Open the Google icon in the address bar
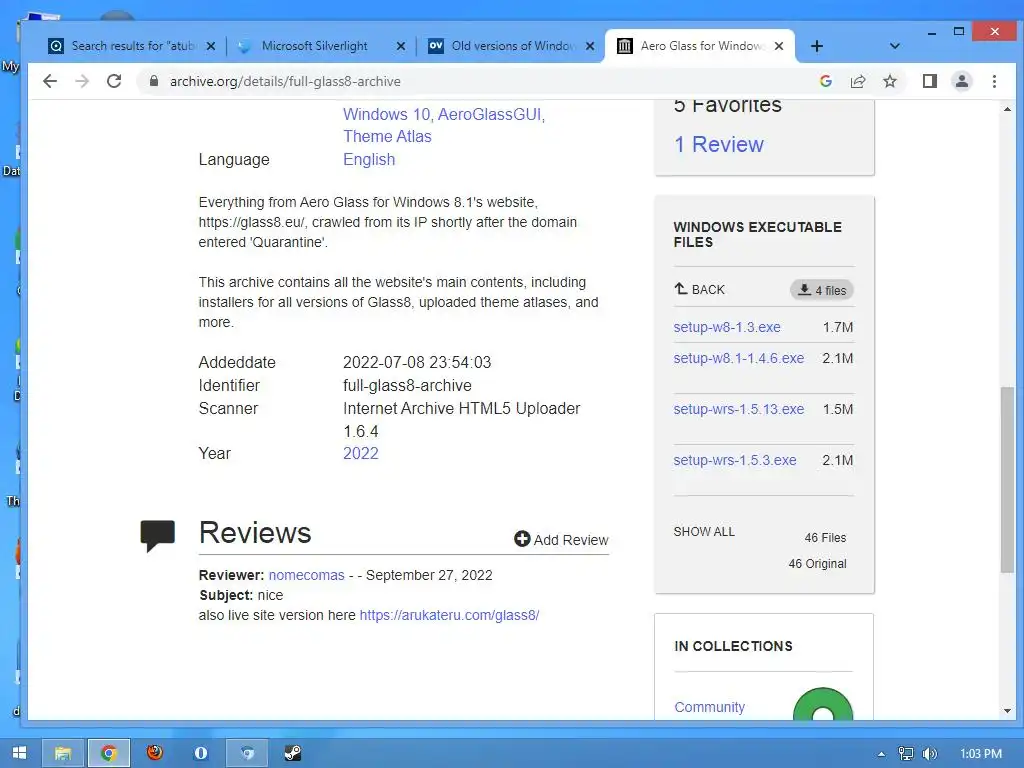The image size is (1024, 768). (x=825, y=81)
